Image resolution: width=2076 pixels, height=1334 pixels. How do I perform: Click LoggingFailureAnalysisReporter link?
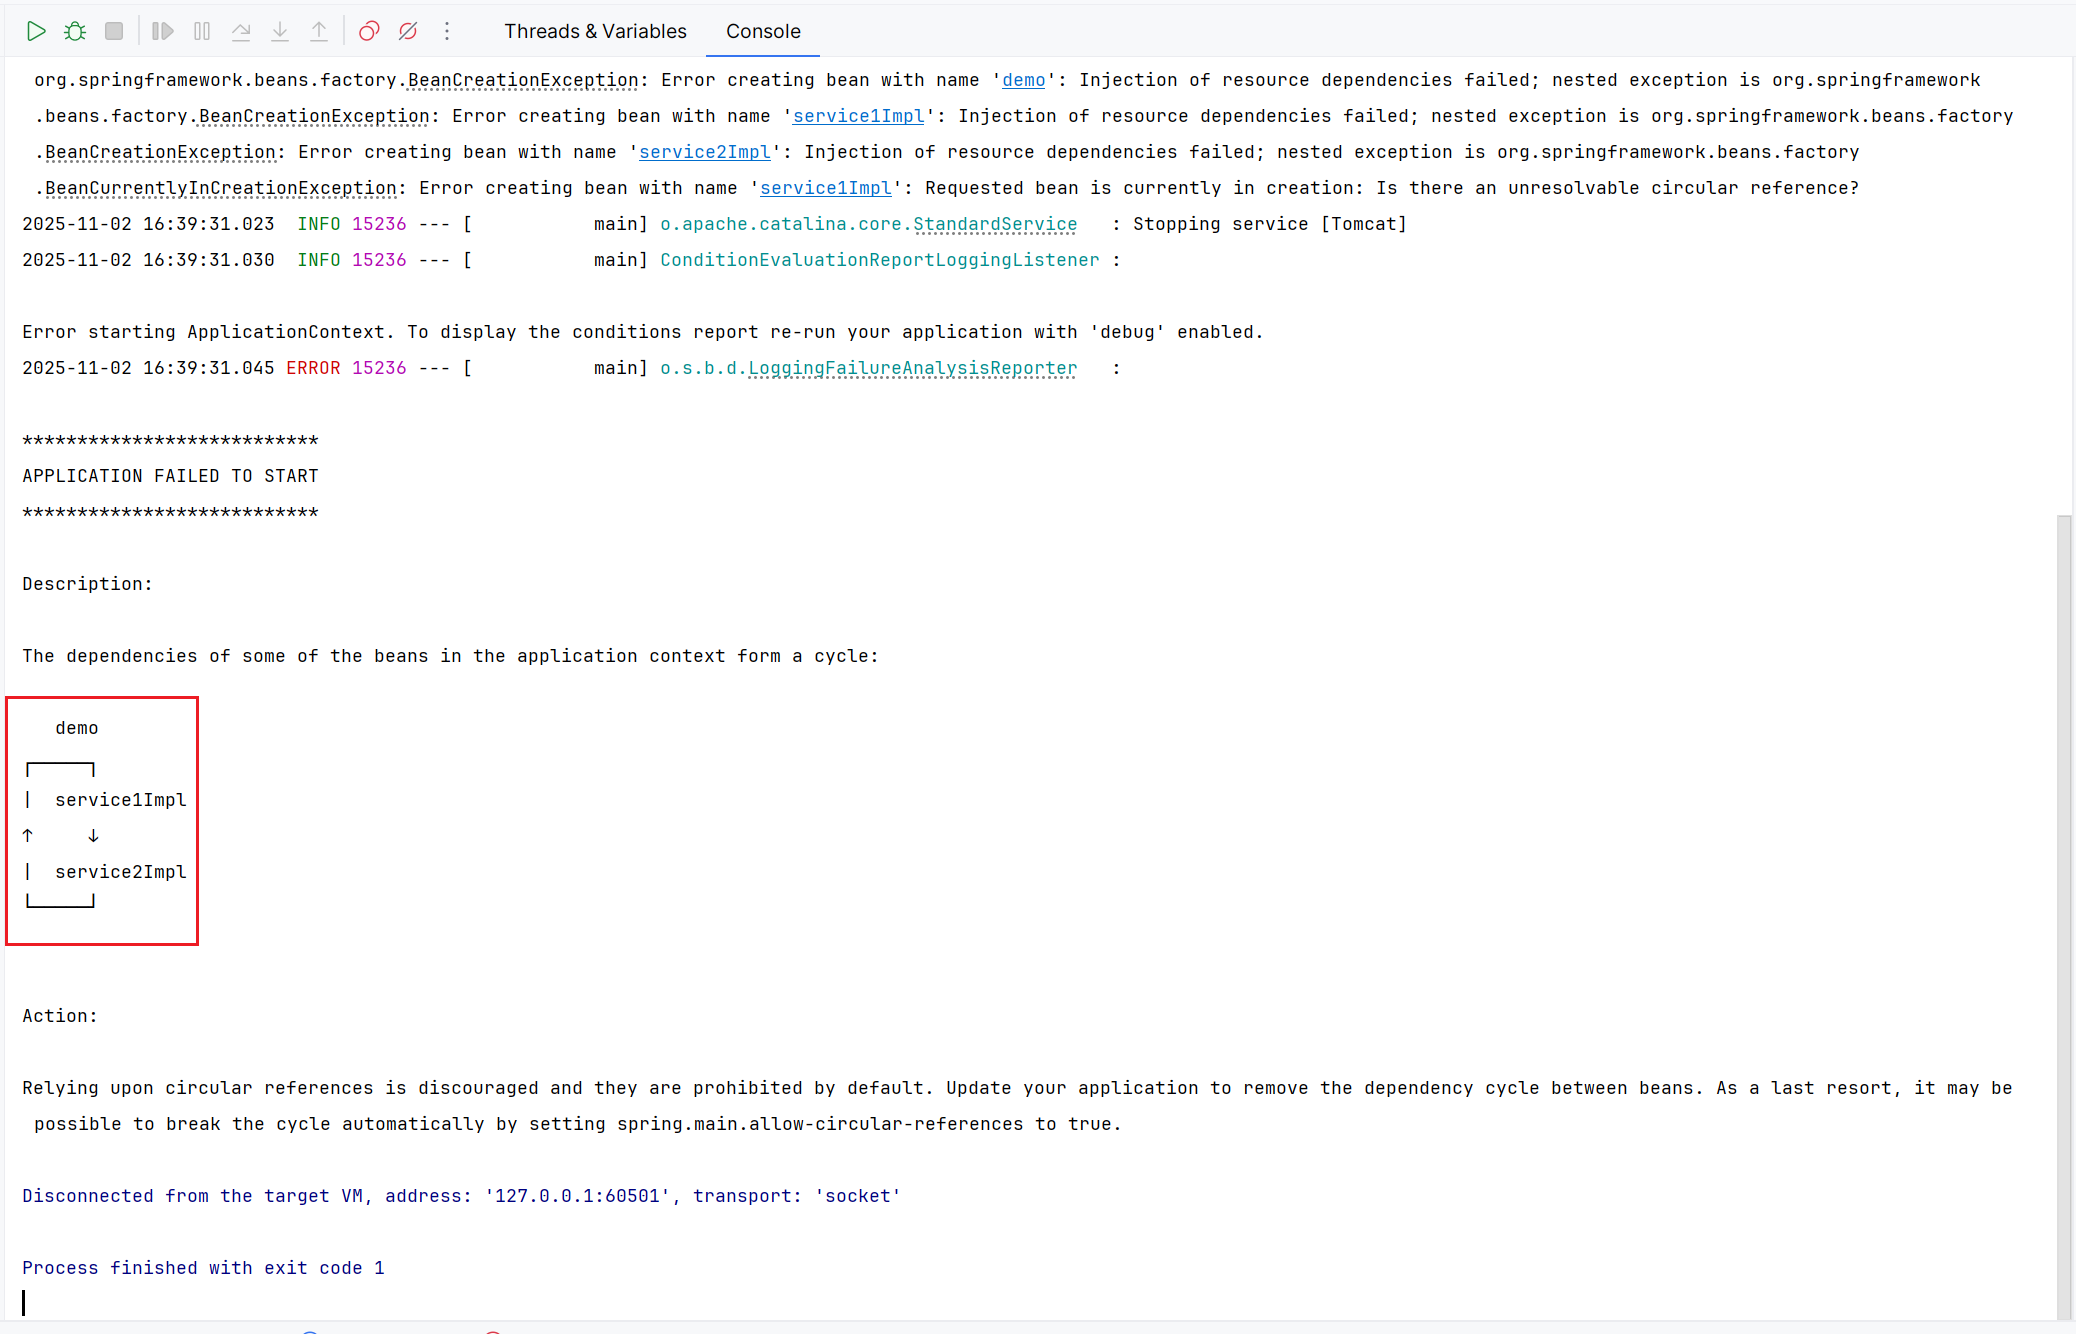pyautogui.click(x=912, y=368)
